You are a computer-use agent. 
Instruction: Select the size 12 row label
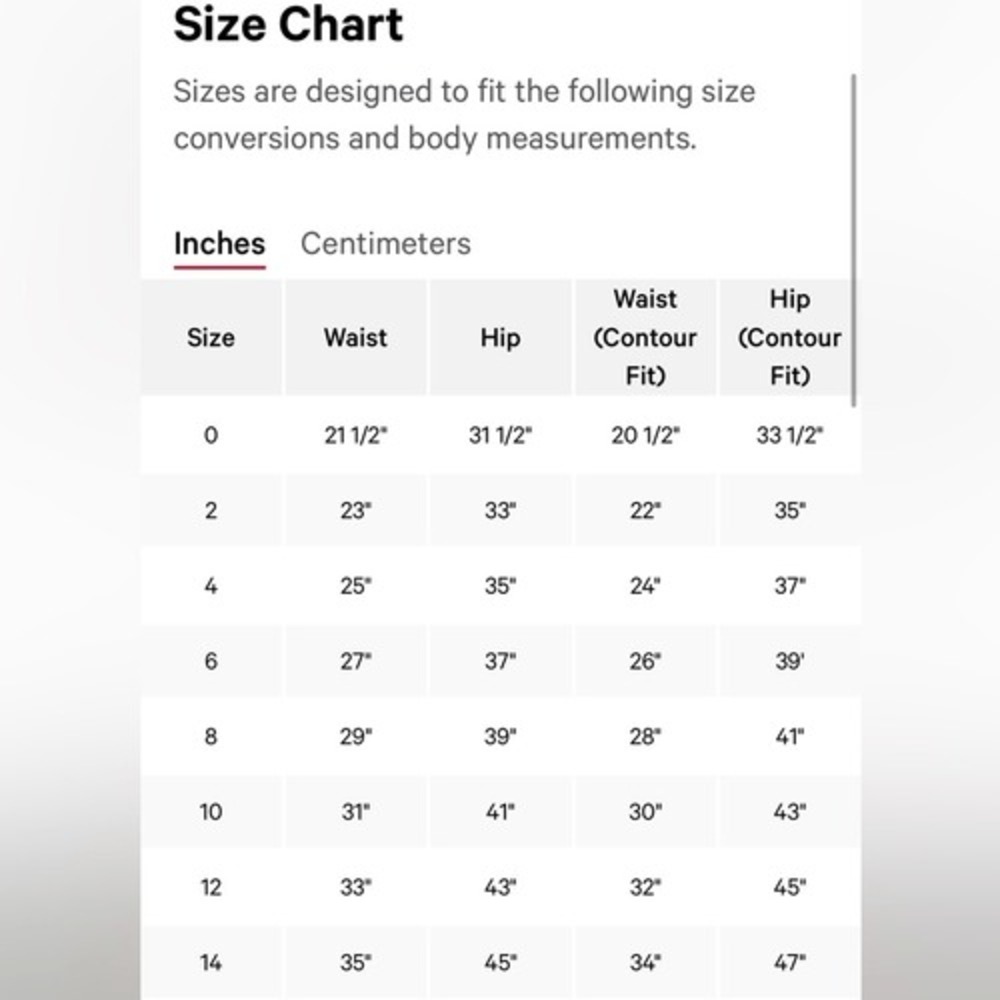click(210, 887)
